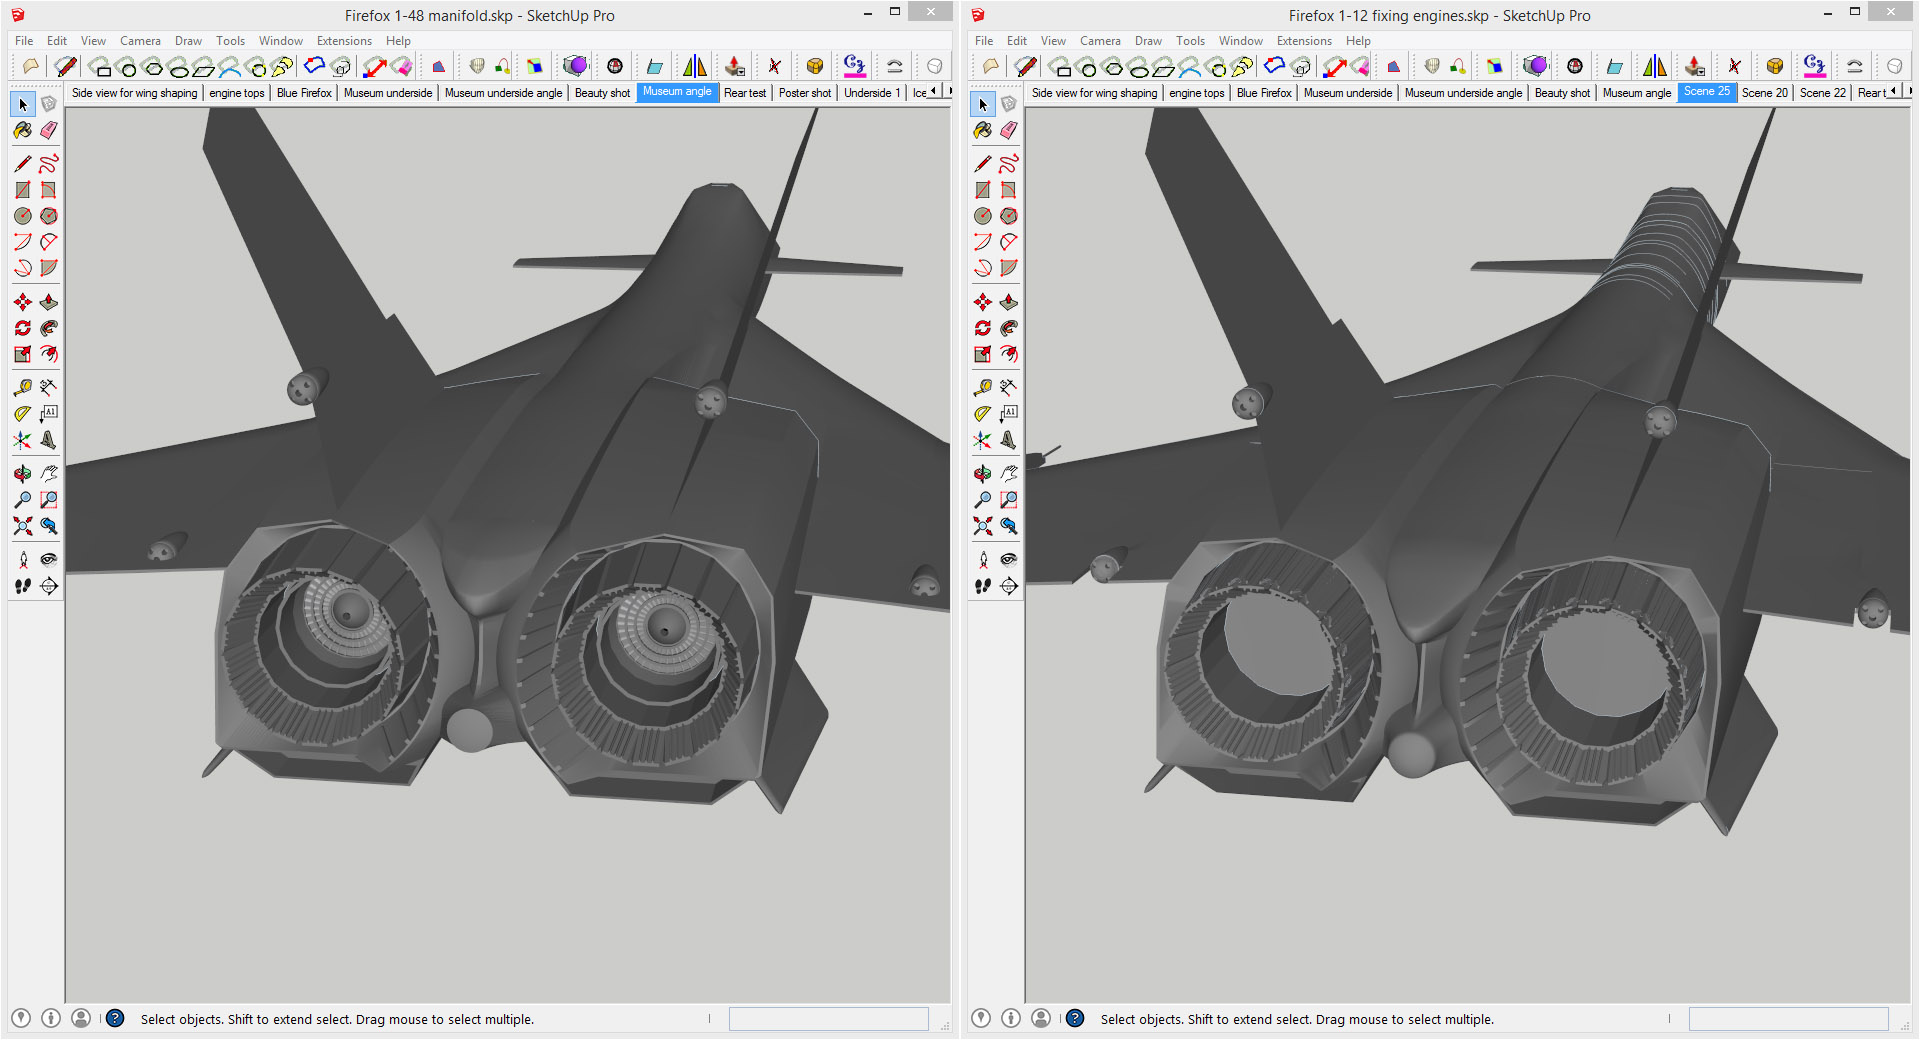Click the yellow cube toolbar icon in right window
1920x1040 pixels.
(x=1775, y=66)
